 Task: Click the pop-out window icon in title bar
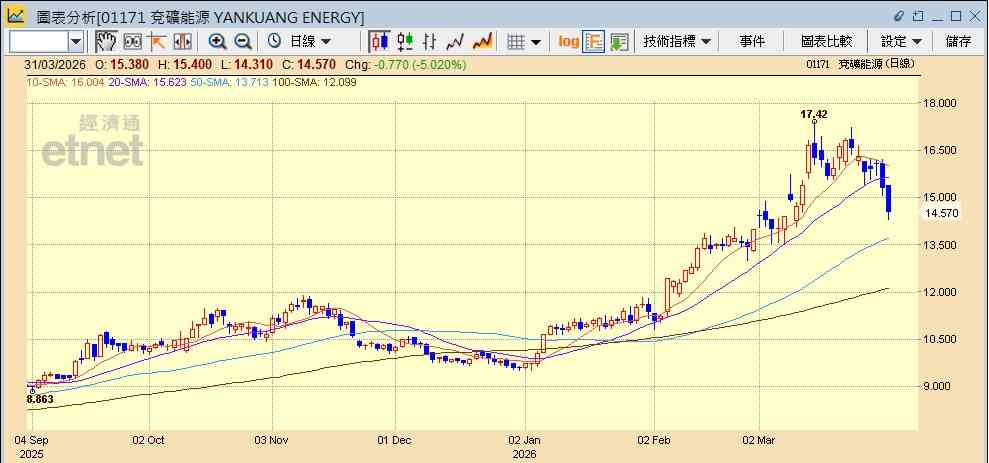918,16
